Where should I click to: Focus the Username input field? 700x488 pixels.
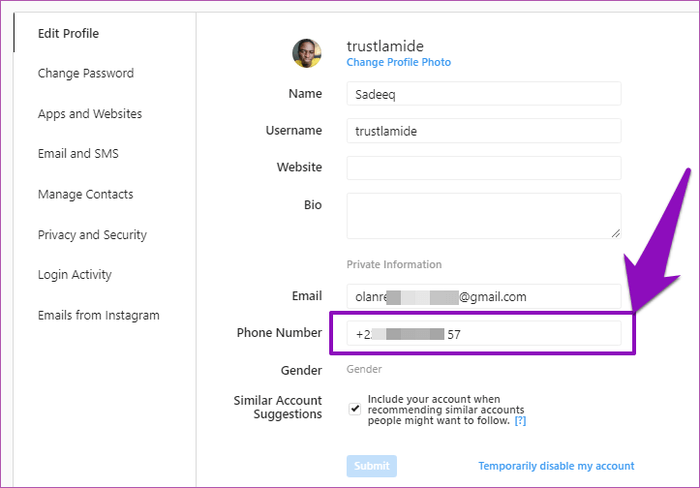point(483,131)
